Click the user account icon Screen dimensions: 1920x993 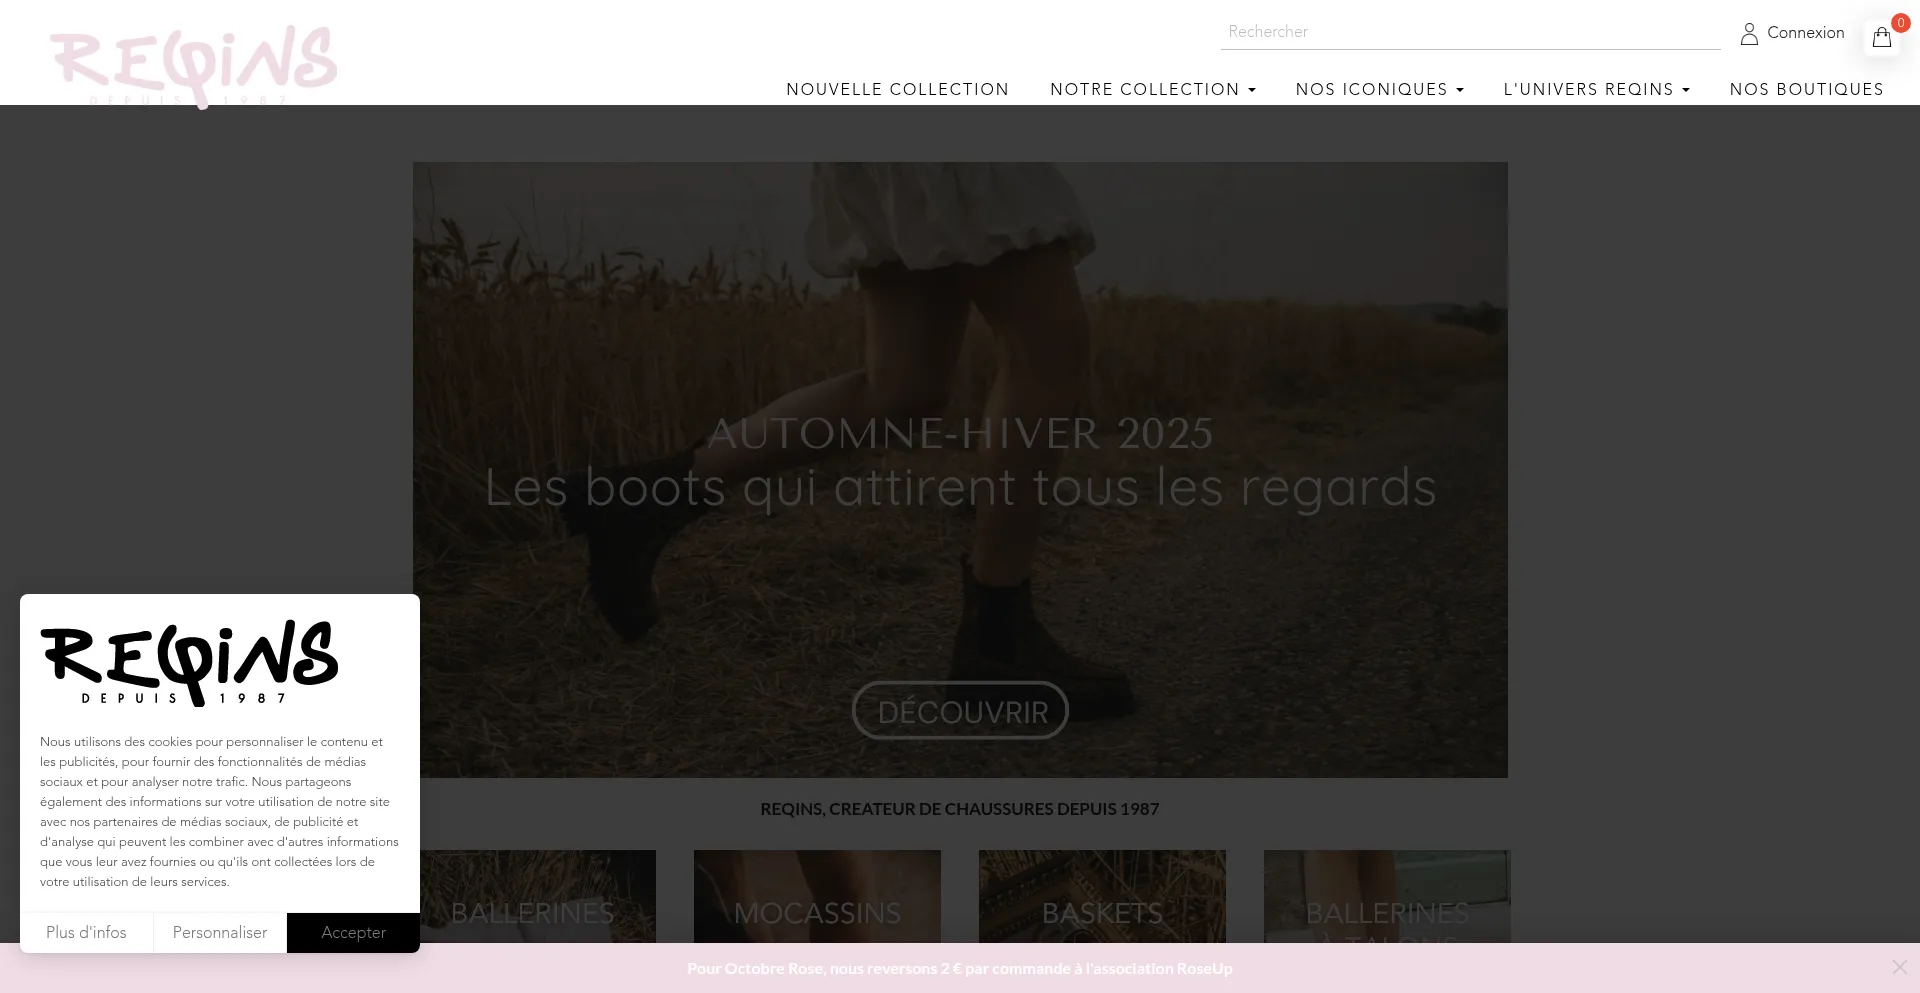coord(1749,34)
